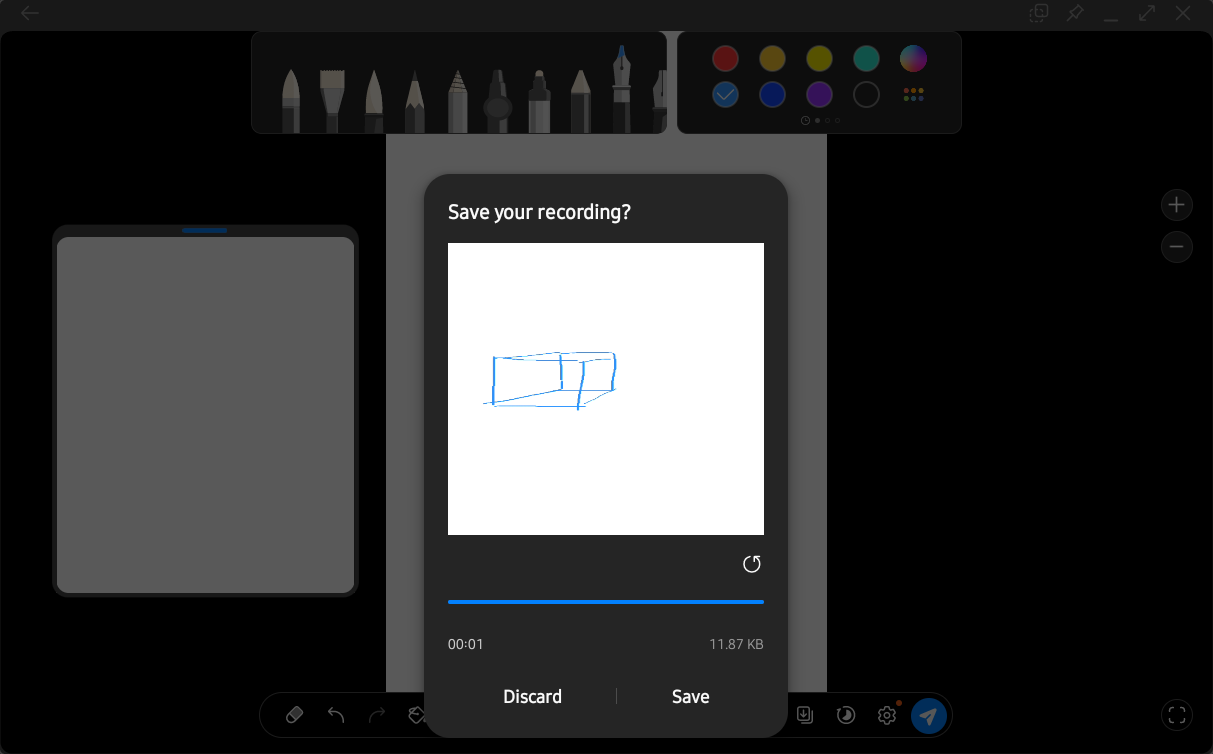Image resolution: width=1213 pixels, height=754 pixels.
Task: Select the fountain pen tool
Action: click(x=621, y=90)
